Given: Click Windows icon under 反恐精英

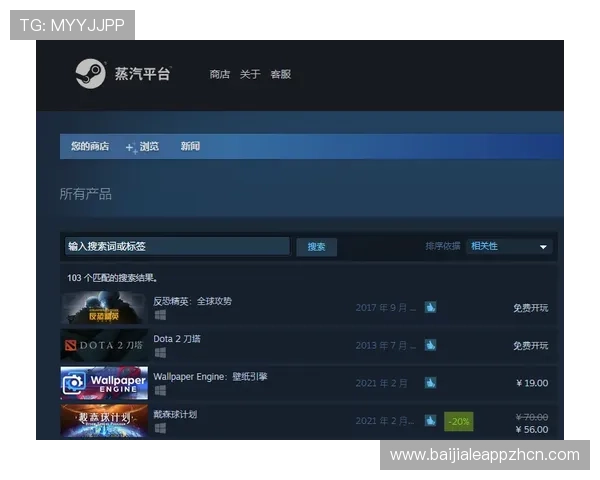Looking at the screenshot, I should (x=160, y=315).
